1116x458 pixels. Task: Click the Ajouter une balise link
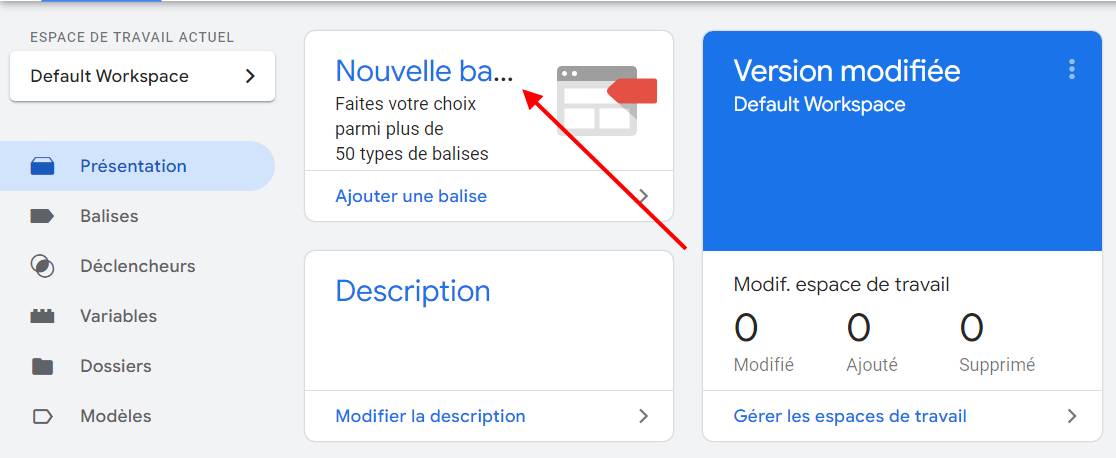tap(411, 196)
